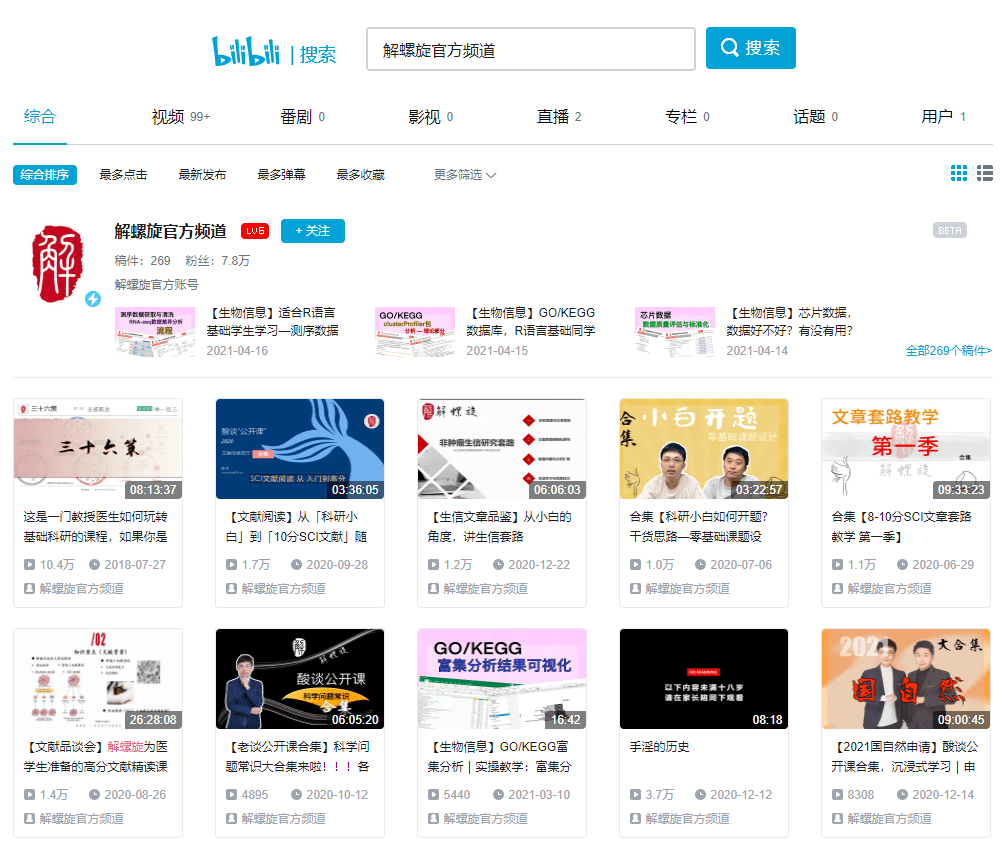Screen dimensions: 1004x851
Task: Open title 【文献阅读】从「科研小白」
Action: (296, 526)
